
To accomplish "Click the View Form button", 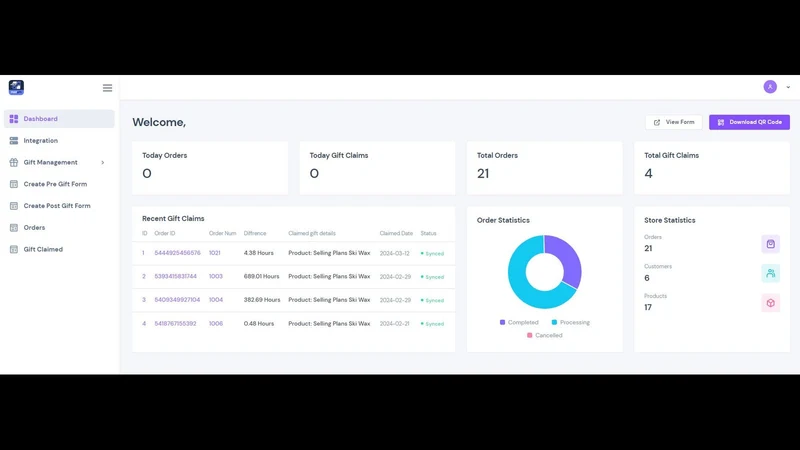I will pos(673,122).
